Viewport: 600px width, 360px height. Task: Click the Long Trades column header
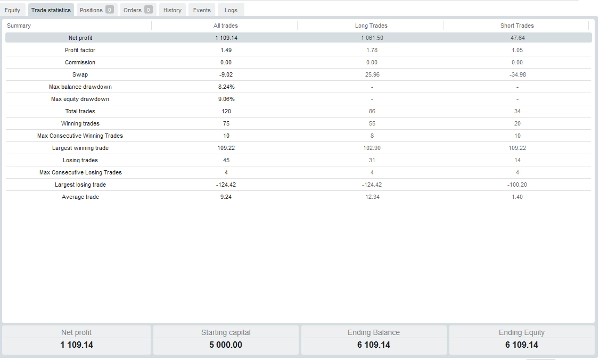pos(371,26)
